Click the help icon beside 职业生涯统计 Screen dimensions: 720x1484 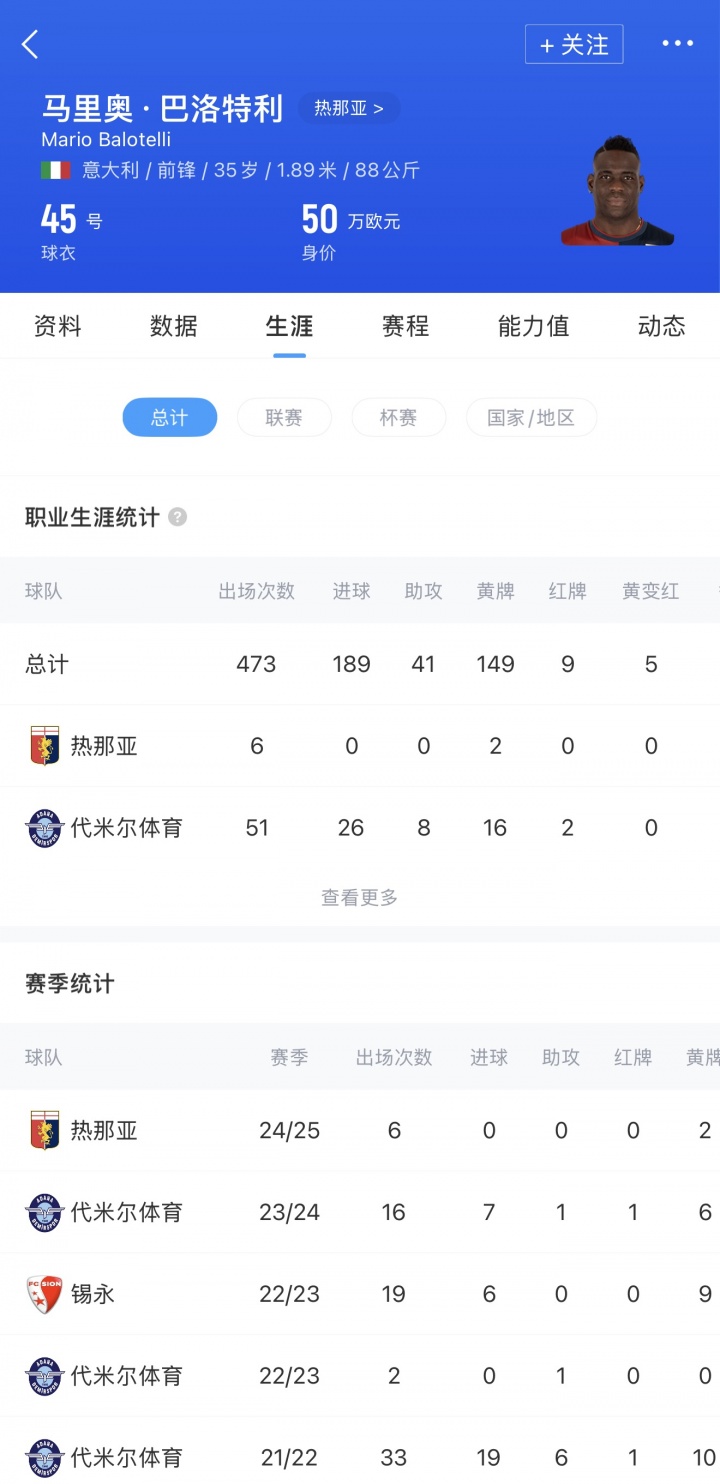[x=177, y=517]
